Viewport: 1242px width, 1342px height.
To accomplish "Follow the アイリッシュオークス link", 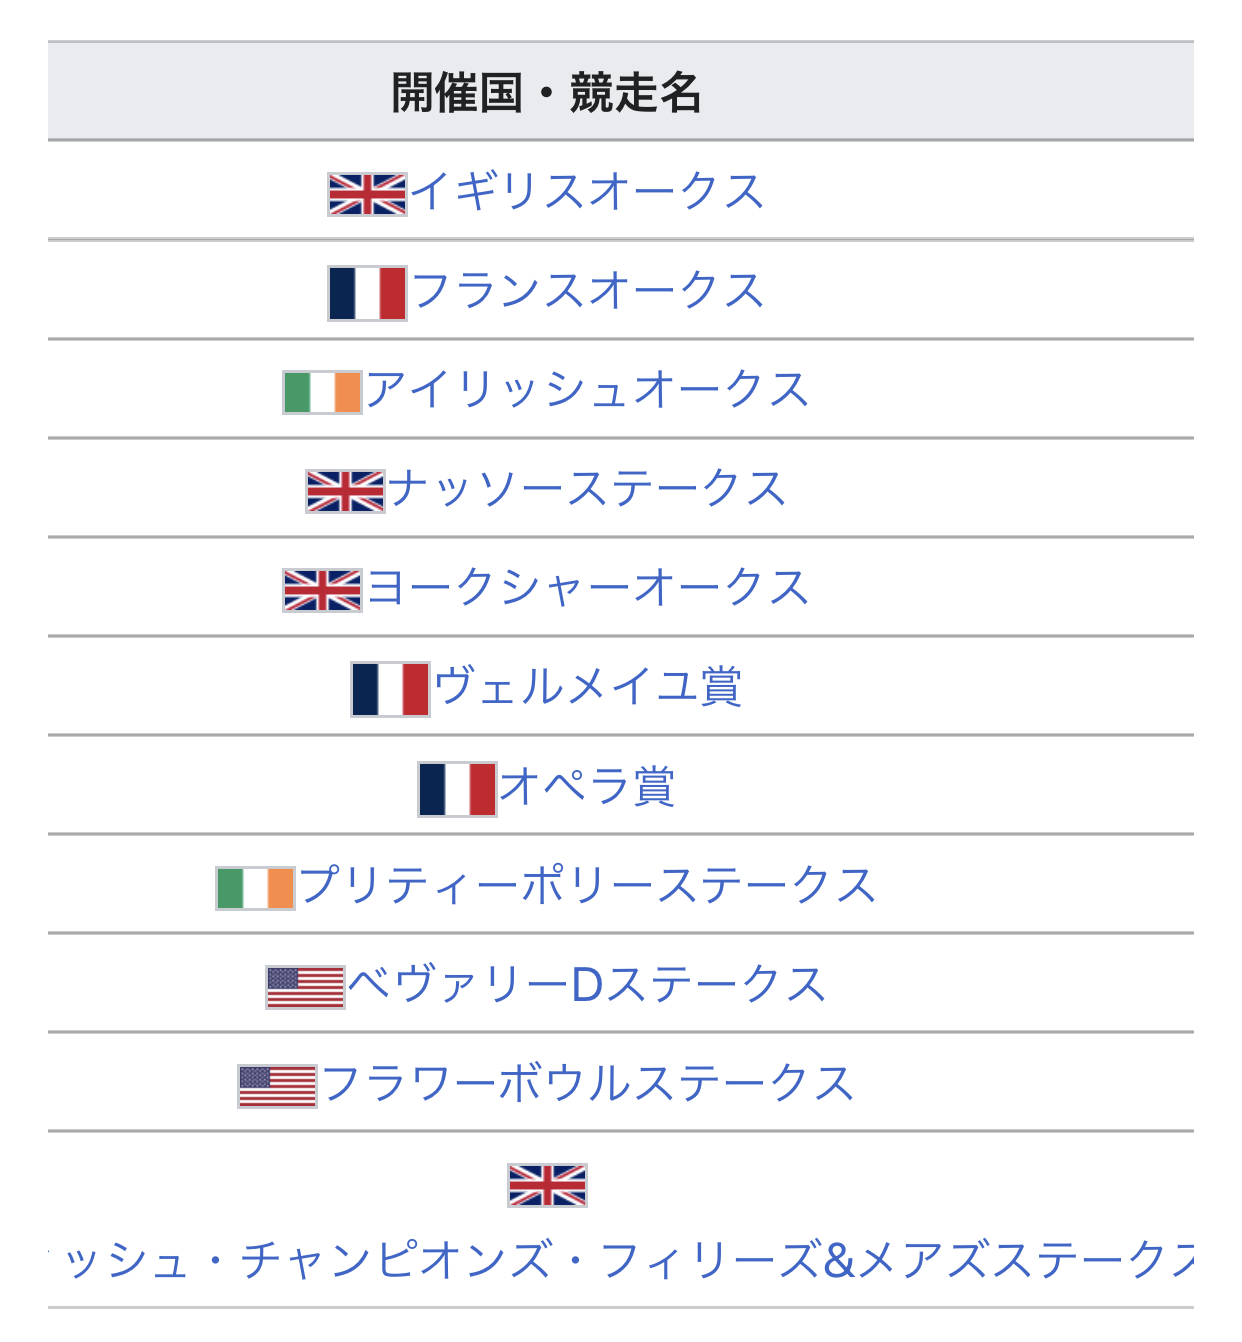I will (x=587, y=389).
